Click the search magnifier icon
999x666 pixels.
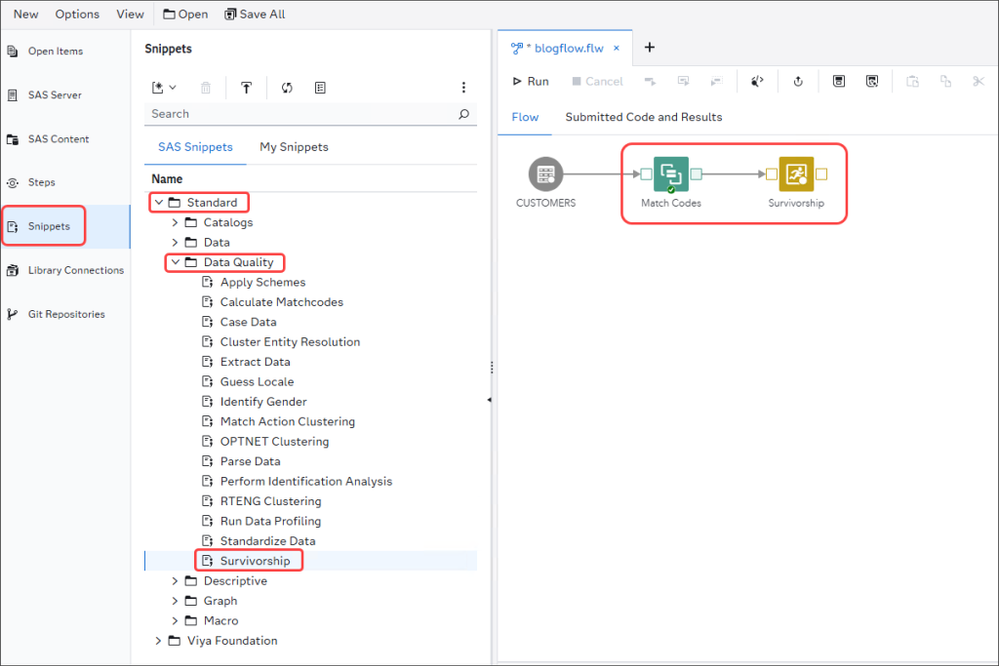coord(464,114)
